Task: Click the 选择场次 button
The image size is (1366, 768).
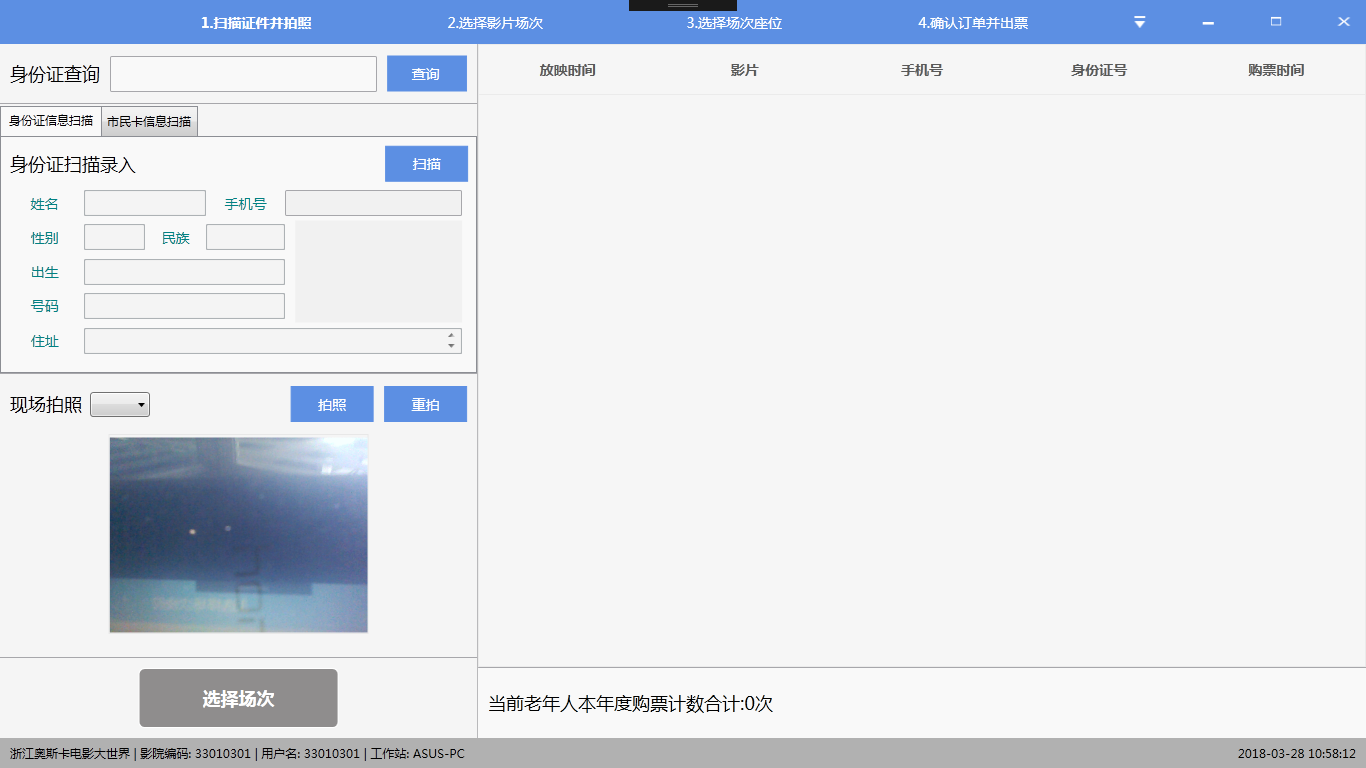Action: pyautogui.click(x=238, y=698)
